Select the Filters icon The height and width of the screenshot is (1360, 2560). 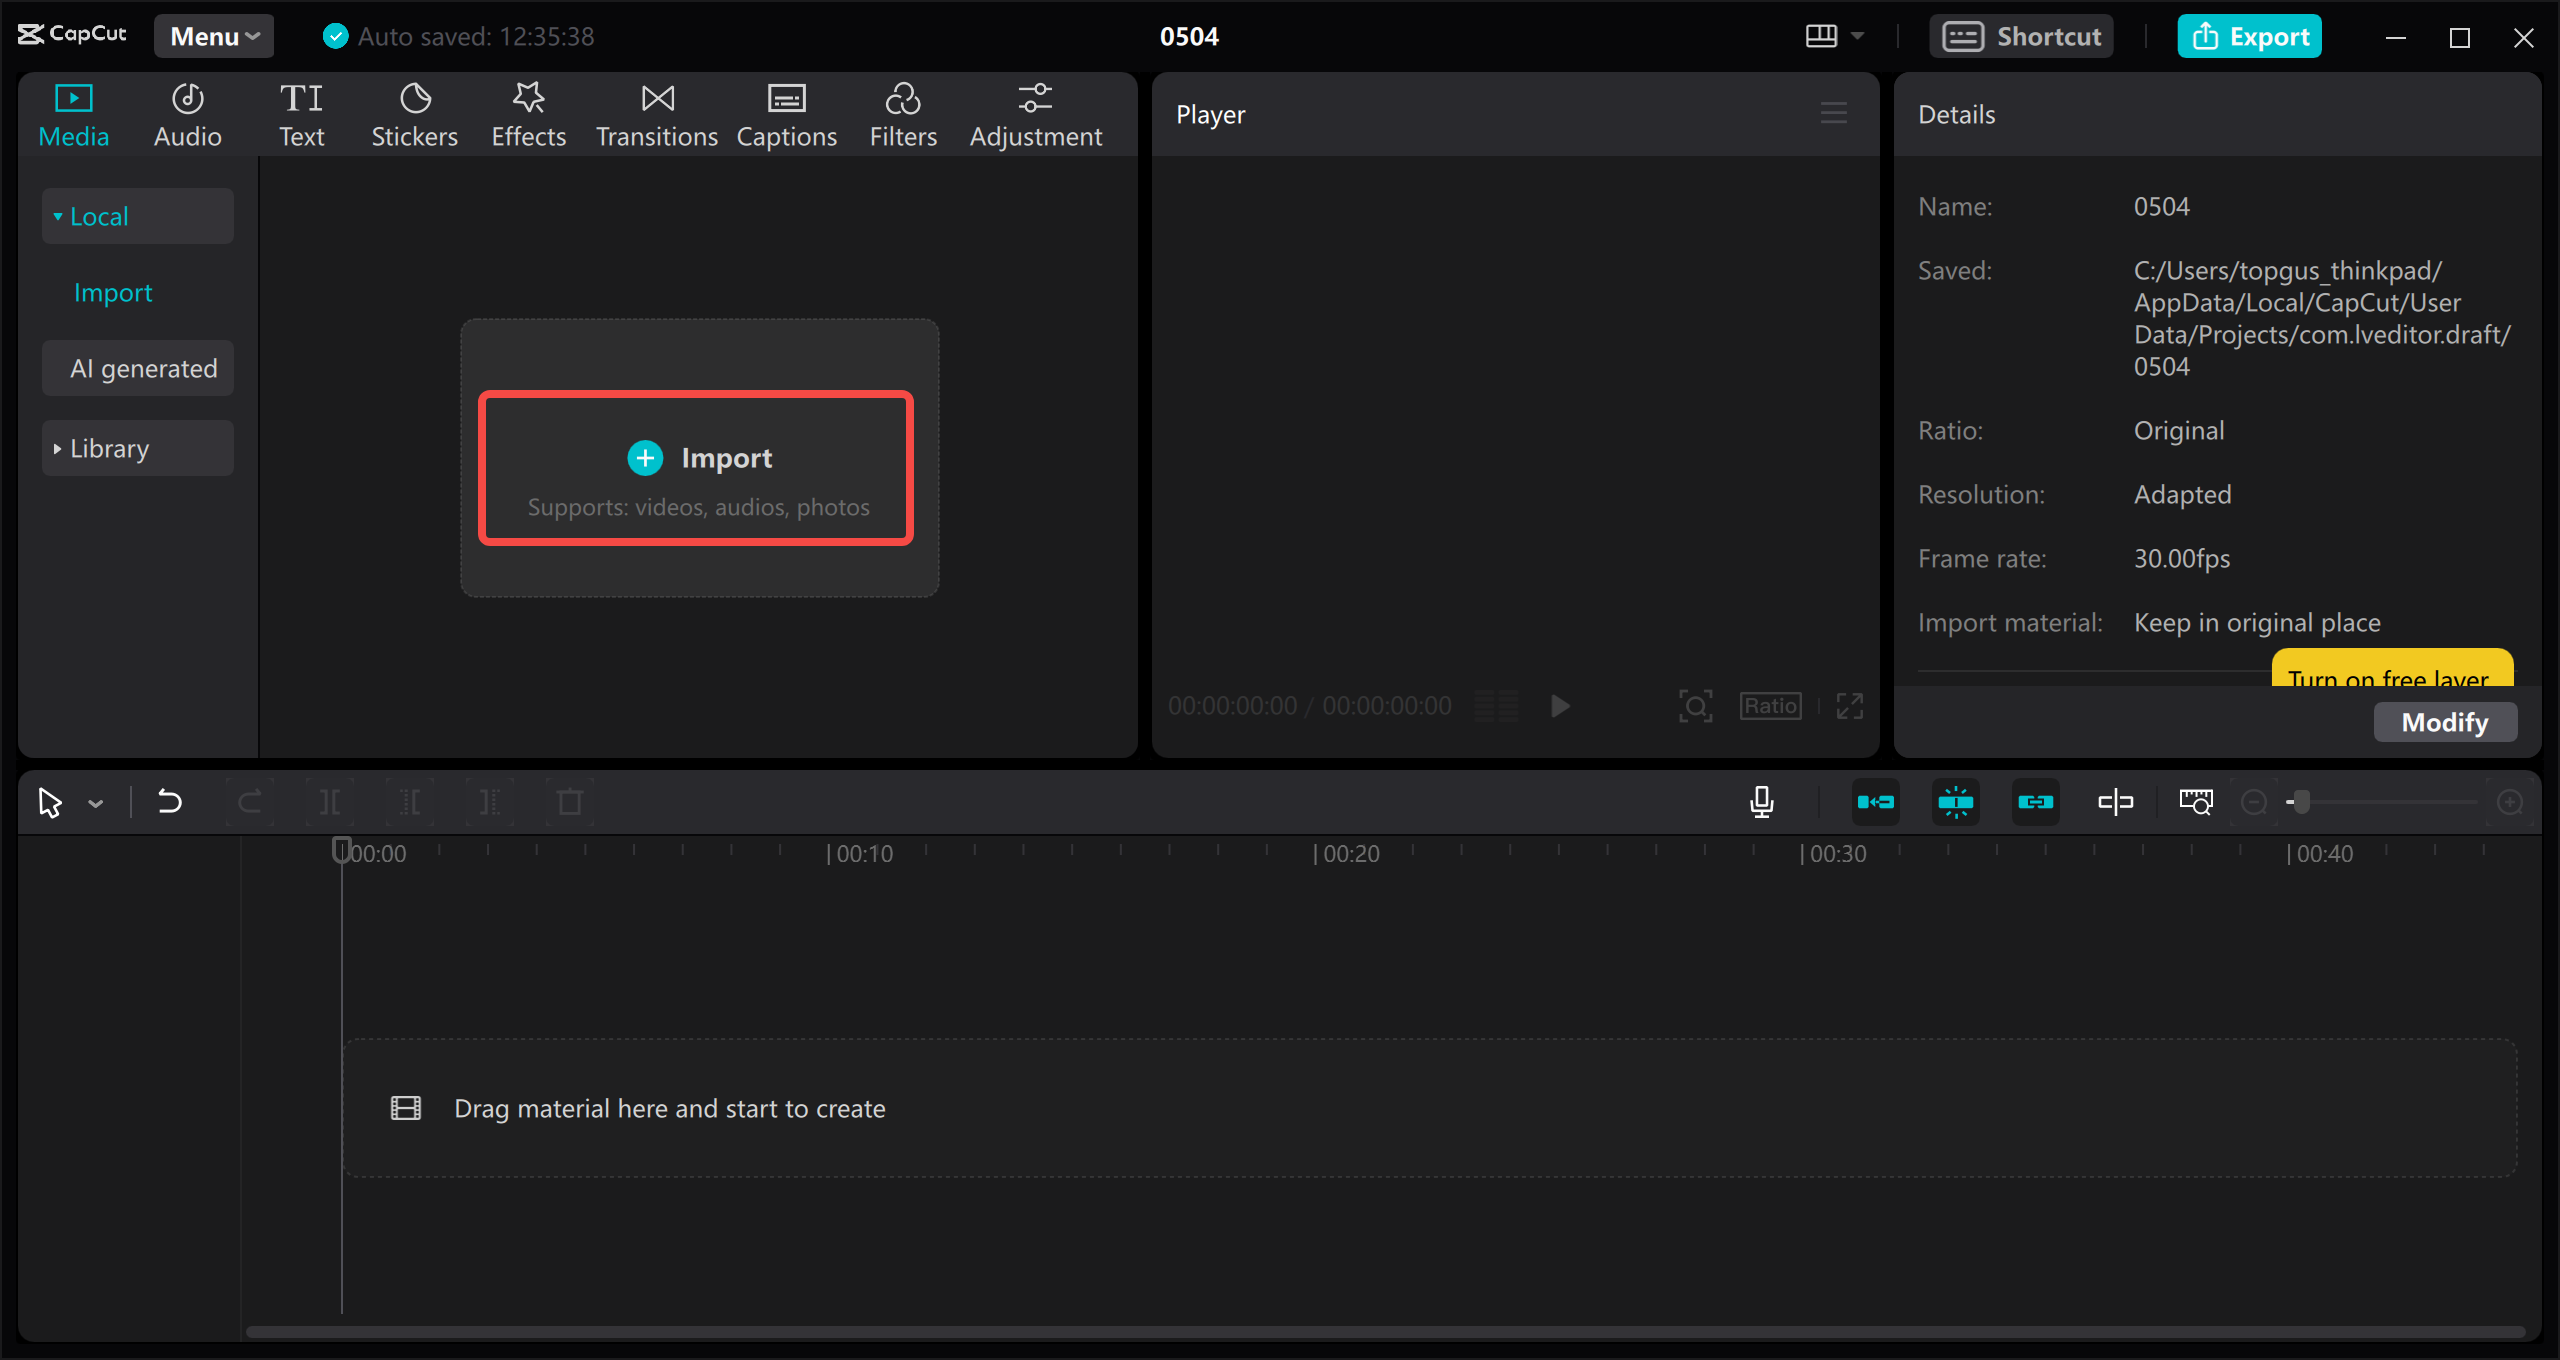[x=903, y=112]
